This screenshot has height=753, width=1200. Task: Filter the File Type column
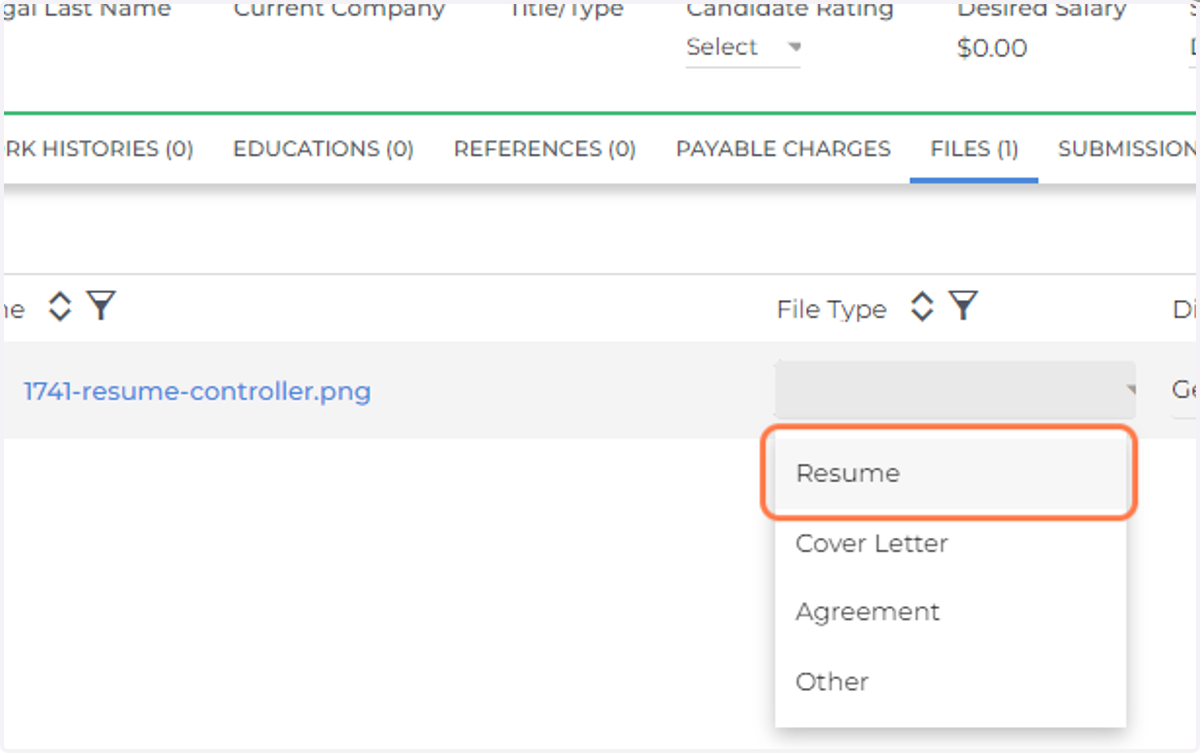pos(962,306)
